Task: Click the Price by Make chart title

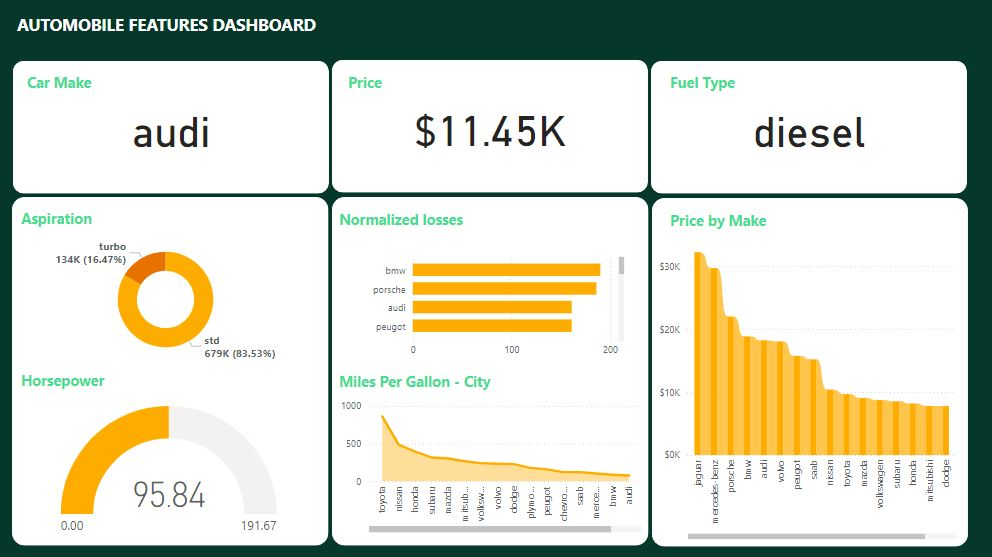Action: pyautogui.click(x=718, y=221)
